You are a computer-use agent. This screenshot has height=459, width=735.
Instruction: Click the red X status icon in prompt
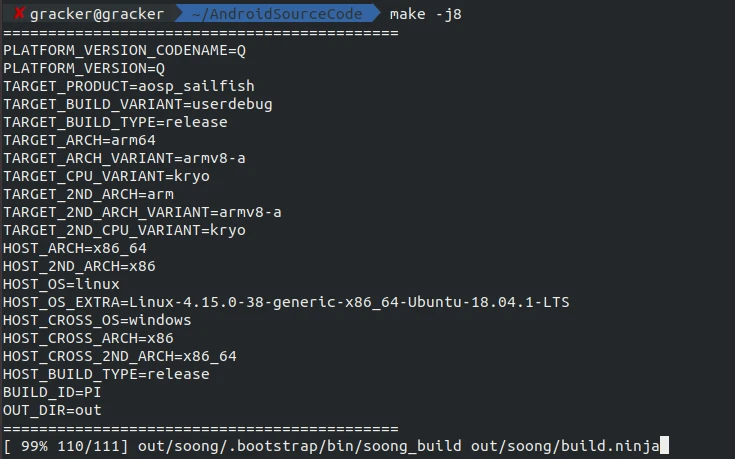19,13
